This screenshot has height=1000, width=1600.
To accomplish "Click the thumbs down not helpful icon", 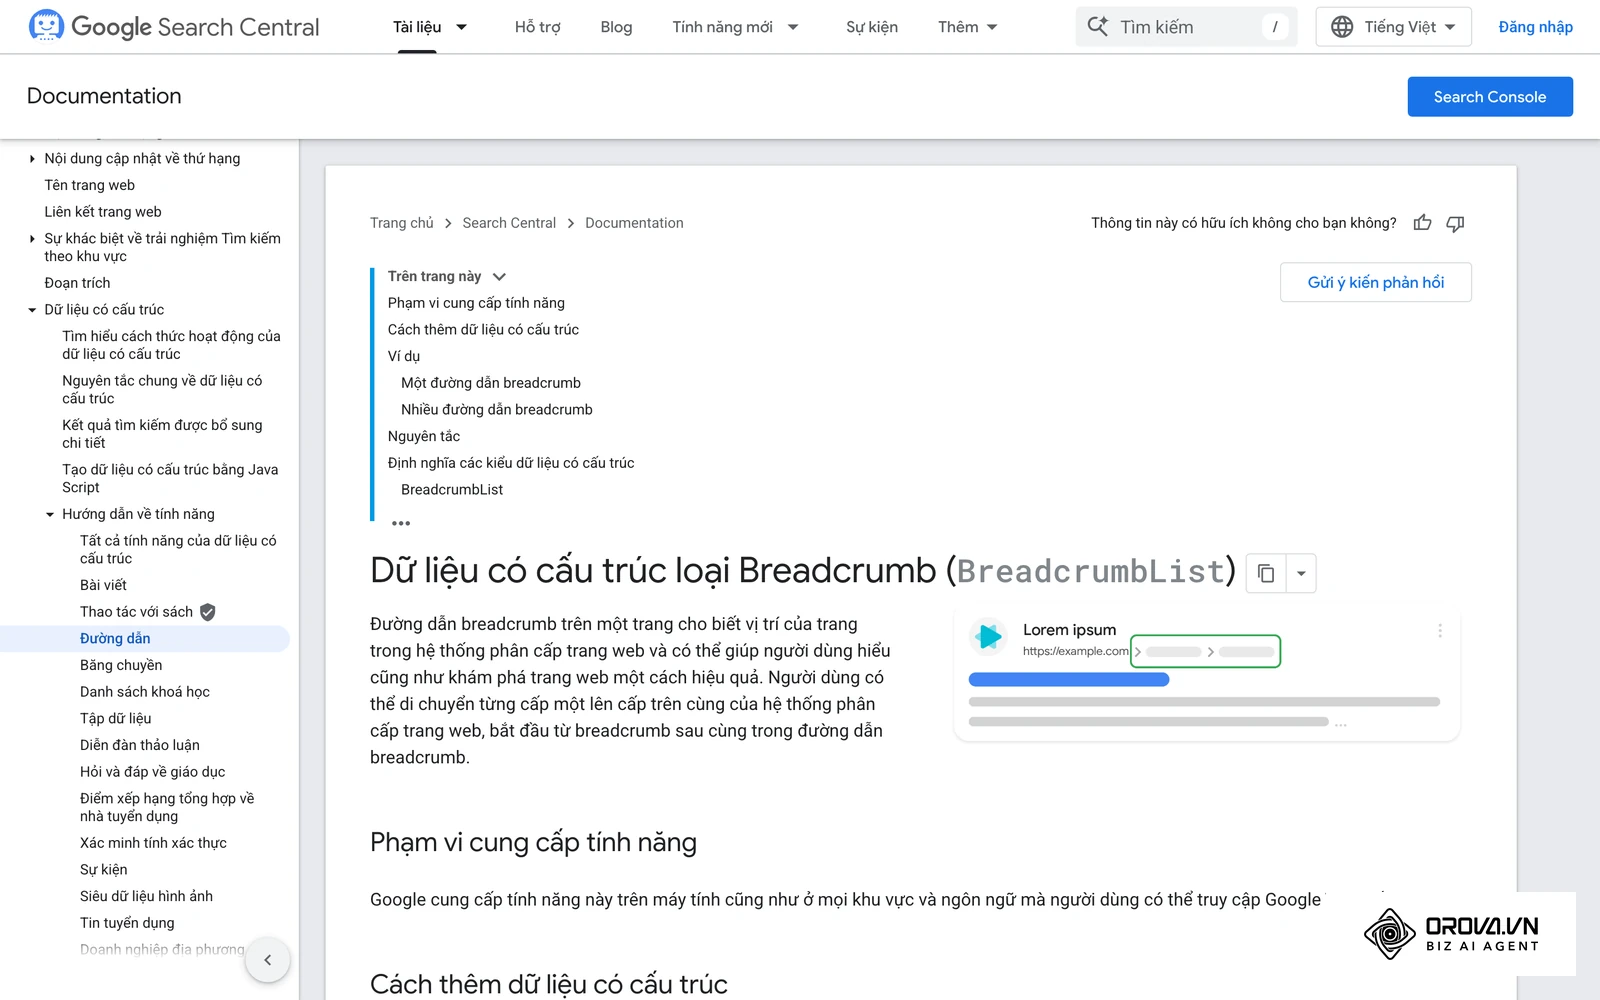I will (1455, 223).
